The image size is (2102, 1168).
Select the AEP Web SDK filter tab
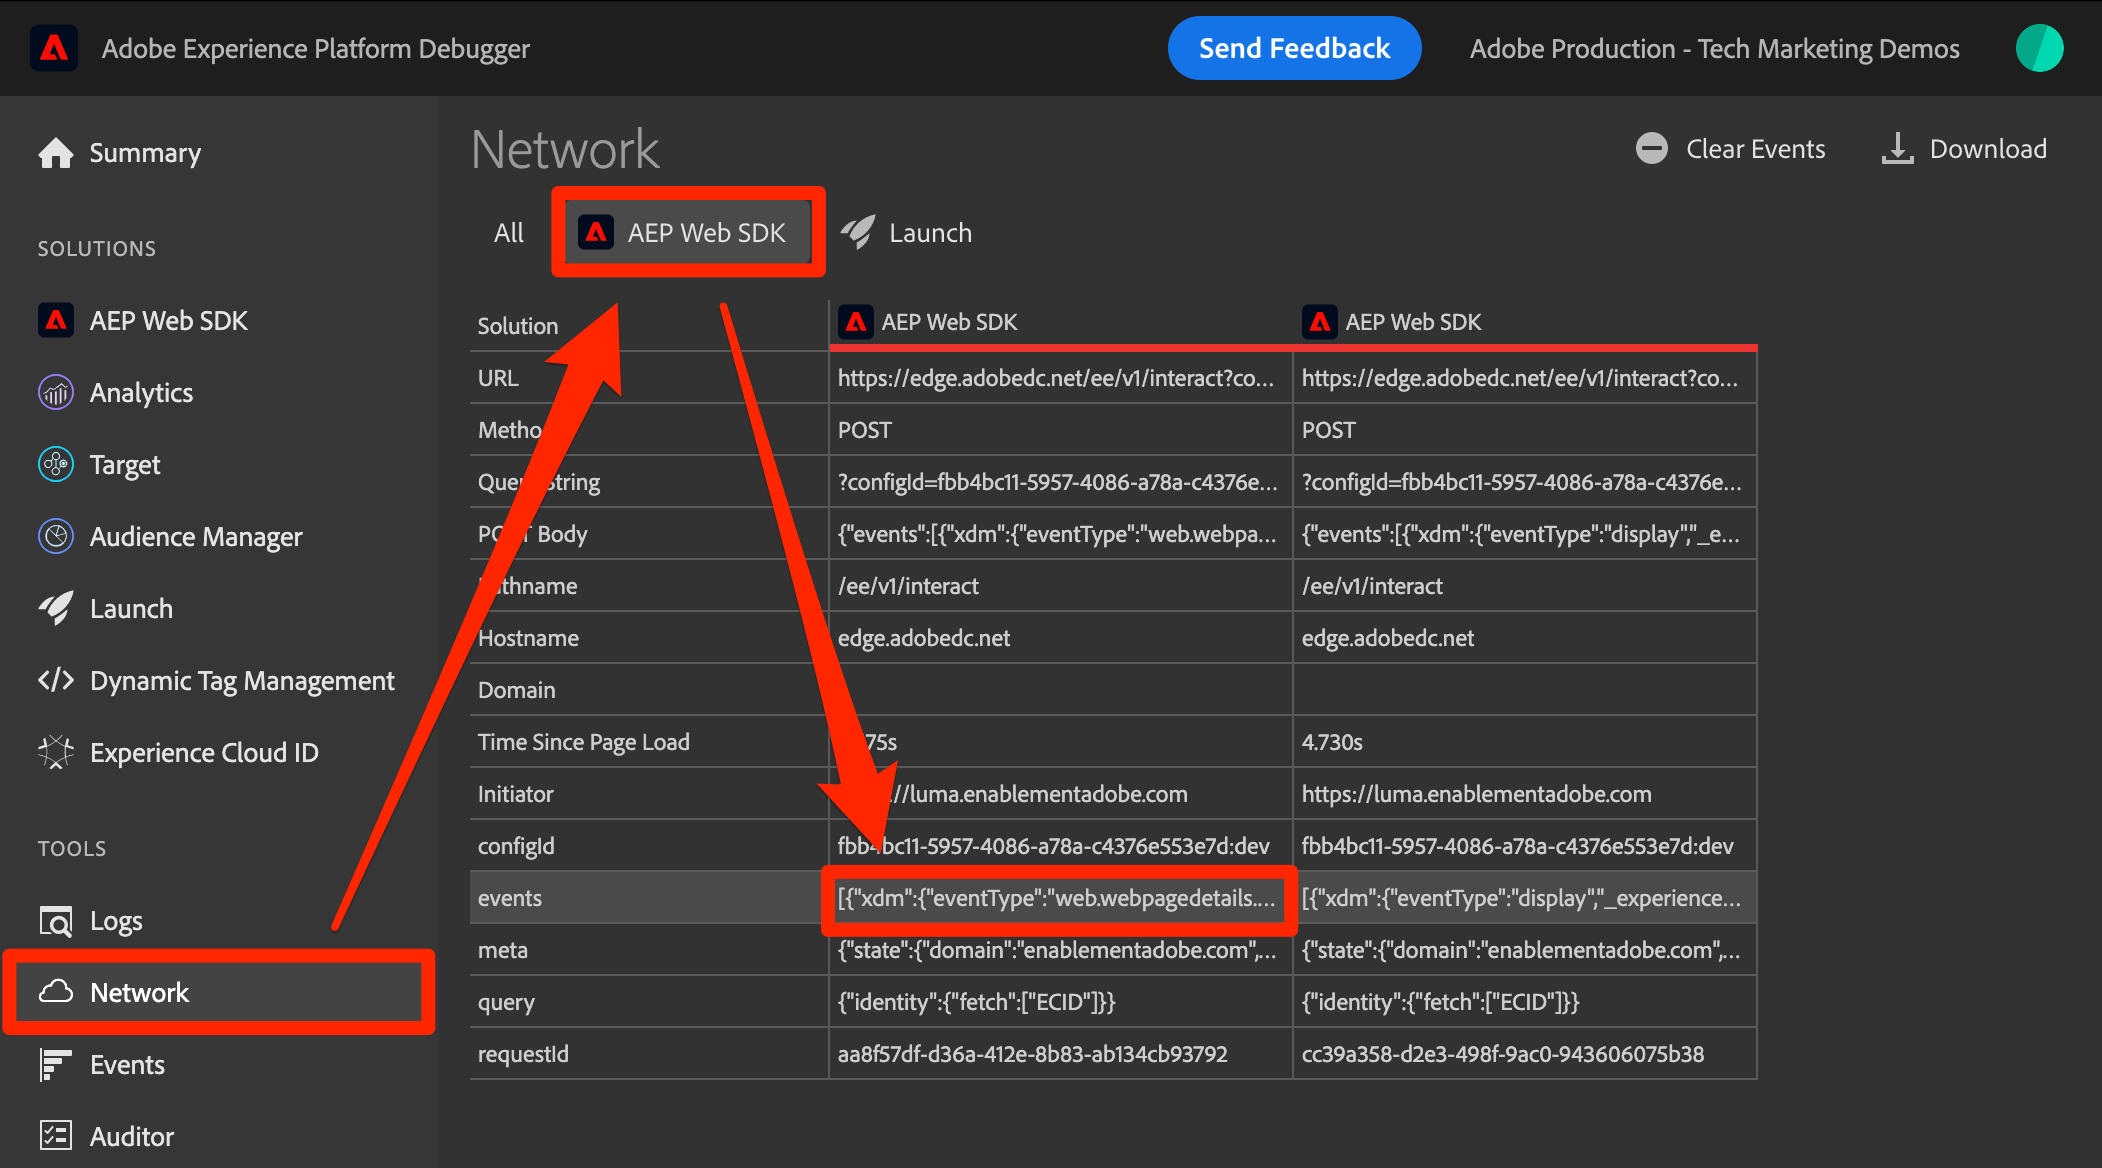[x=687, y=233]
